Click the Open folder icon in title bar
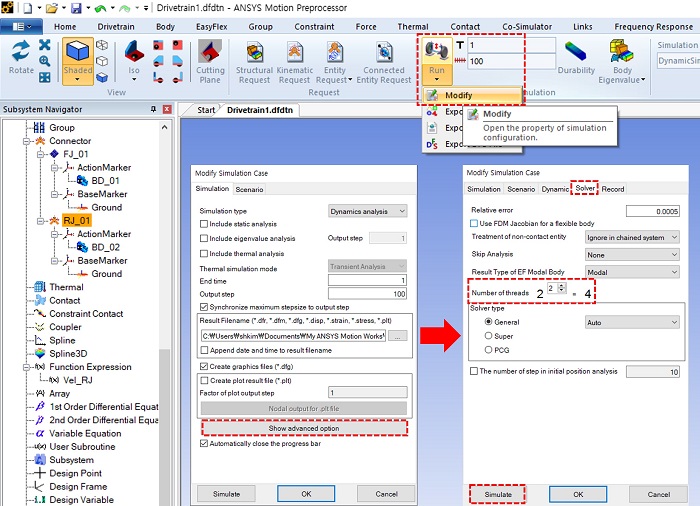700x506 pixels. (52, 8)
